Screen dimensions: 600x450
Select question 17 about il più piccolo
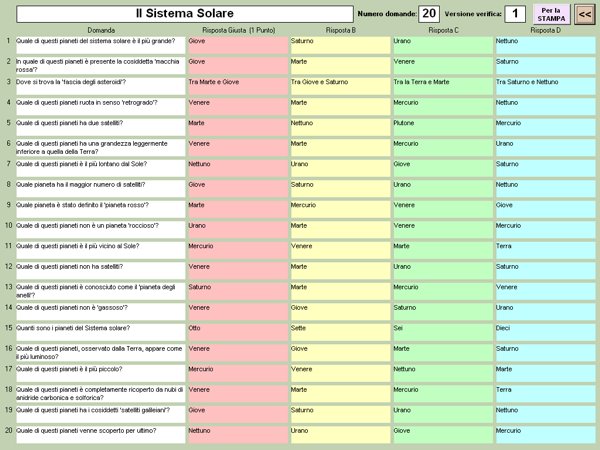point(101,373)
